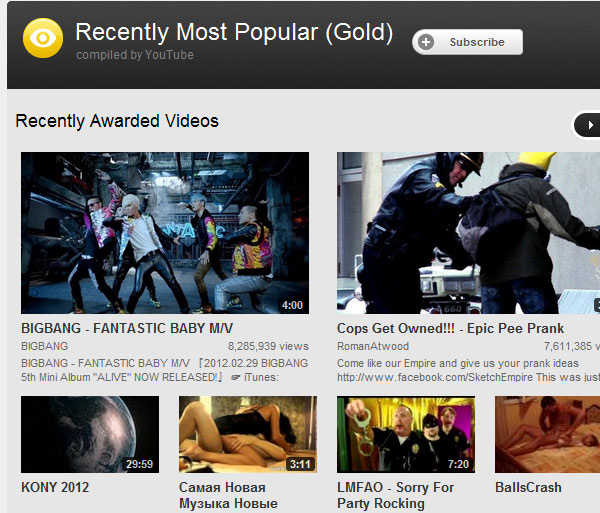Click the play-all arrow button
The width and height of the screenshot is (600, 513).
pyautogui.click(x=587, y=125)
